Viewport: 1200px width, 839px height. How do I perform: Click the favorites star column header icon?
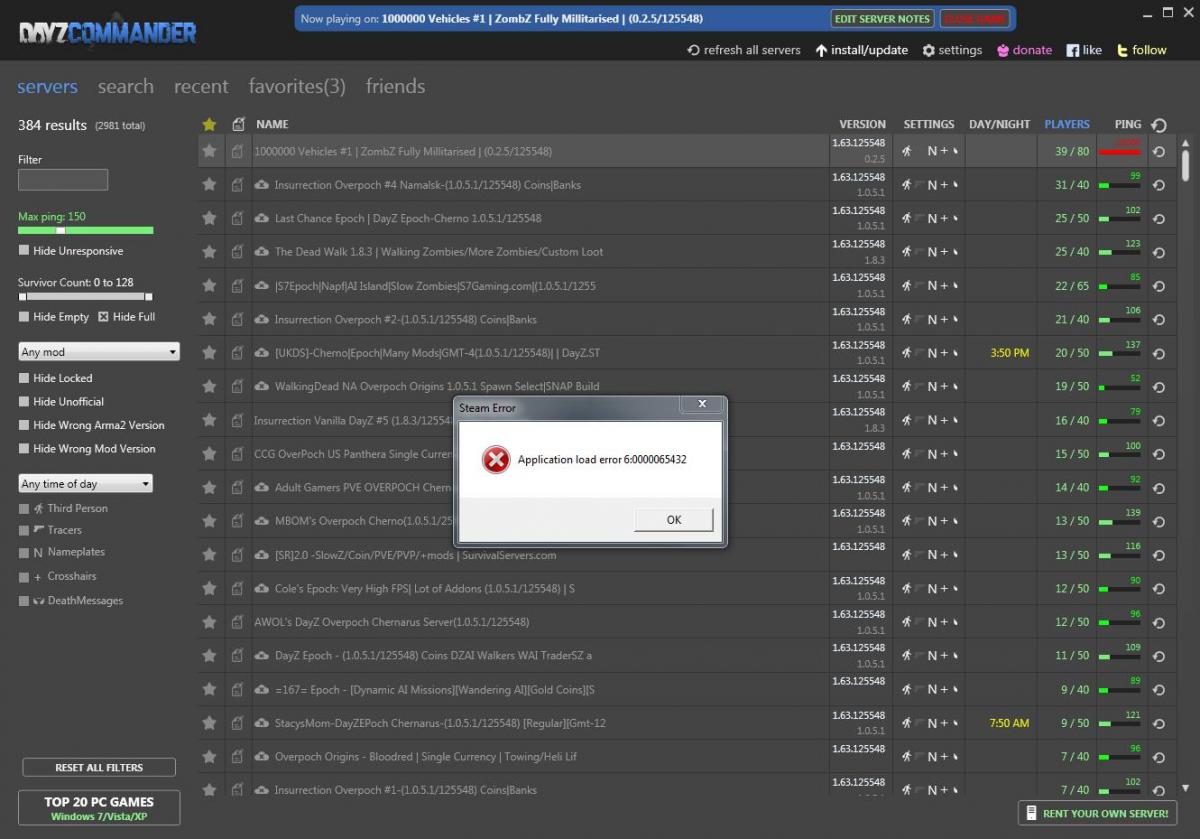coord(209,125)
